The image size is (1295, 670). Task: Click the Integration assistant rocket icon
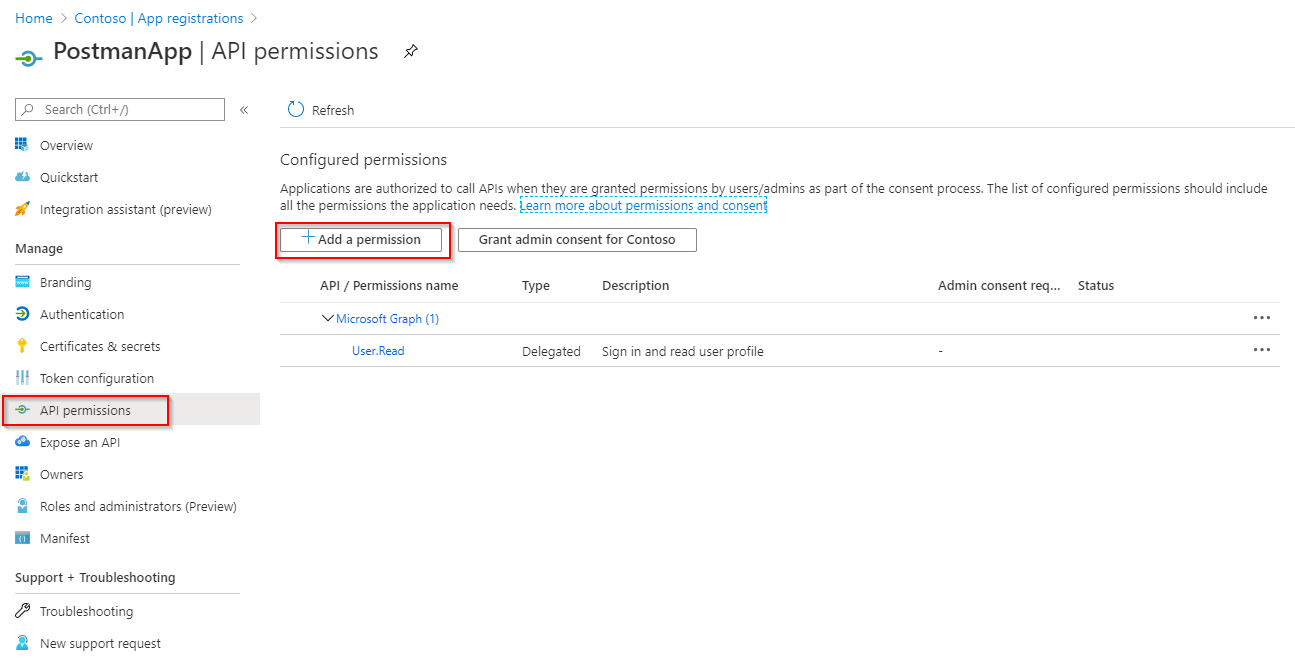(x=22, y=209)
